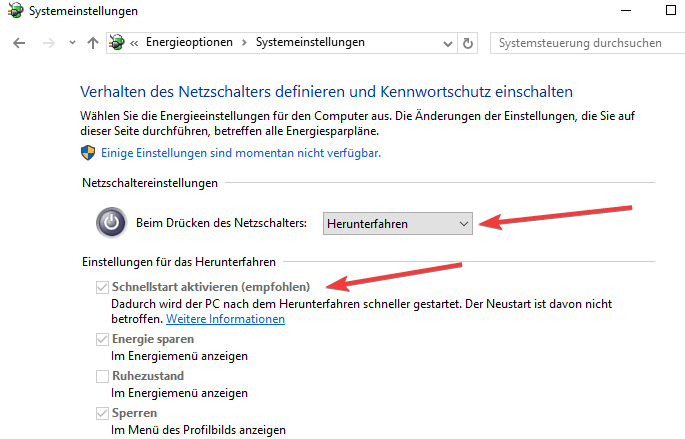The image size is (685, 439).
Task: Navigate to Energieoptionen breadcrumb
Action: tap(189, 42)
